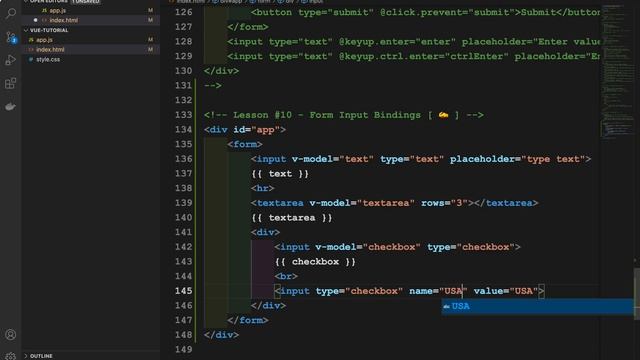Screen dimensions: 640x360
Task: Open index.html in the VUE-TUTORIAL folder
Action: 50,49
